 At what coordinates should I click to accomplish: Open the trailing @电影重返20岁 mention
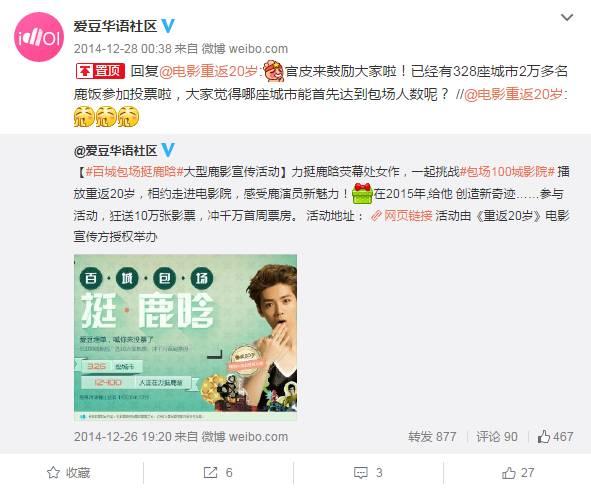513,94
